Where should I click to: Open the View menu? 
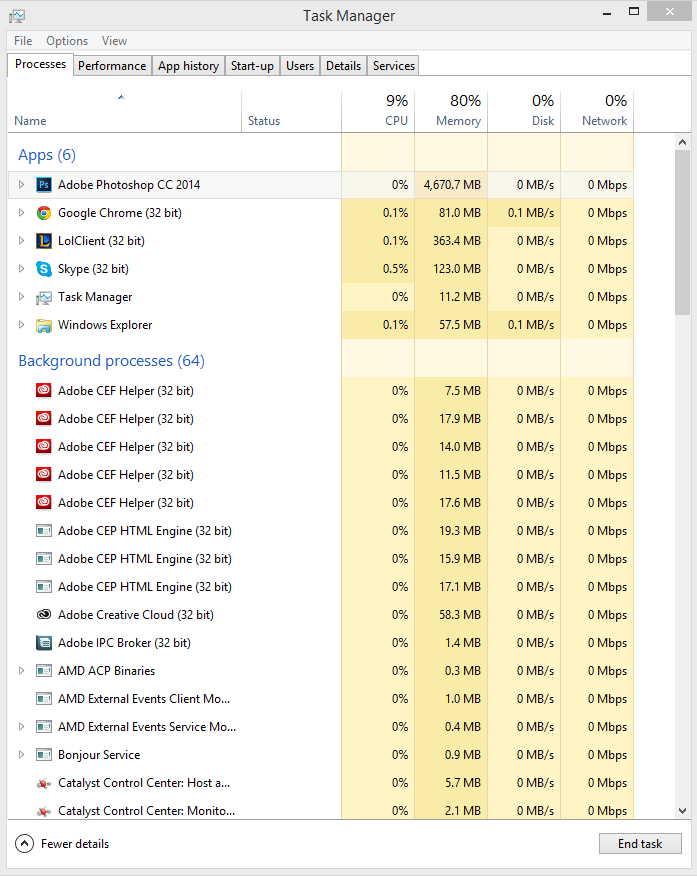(114, 41)
